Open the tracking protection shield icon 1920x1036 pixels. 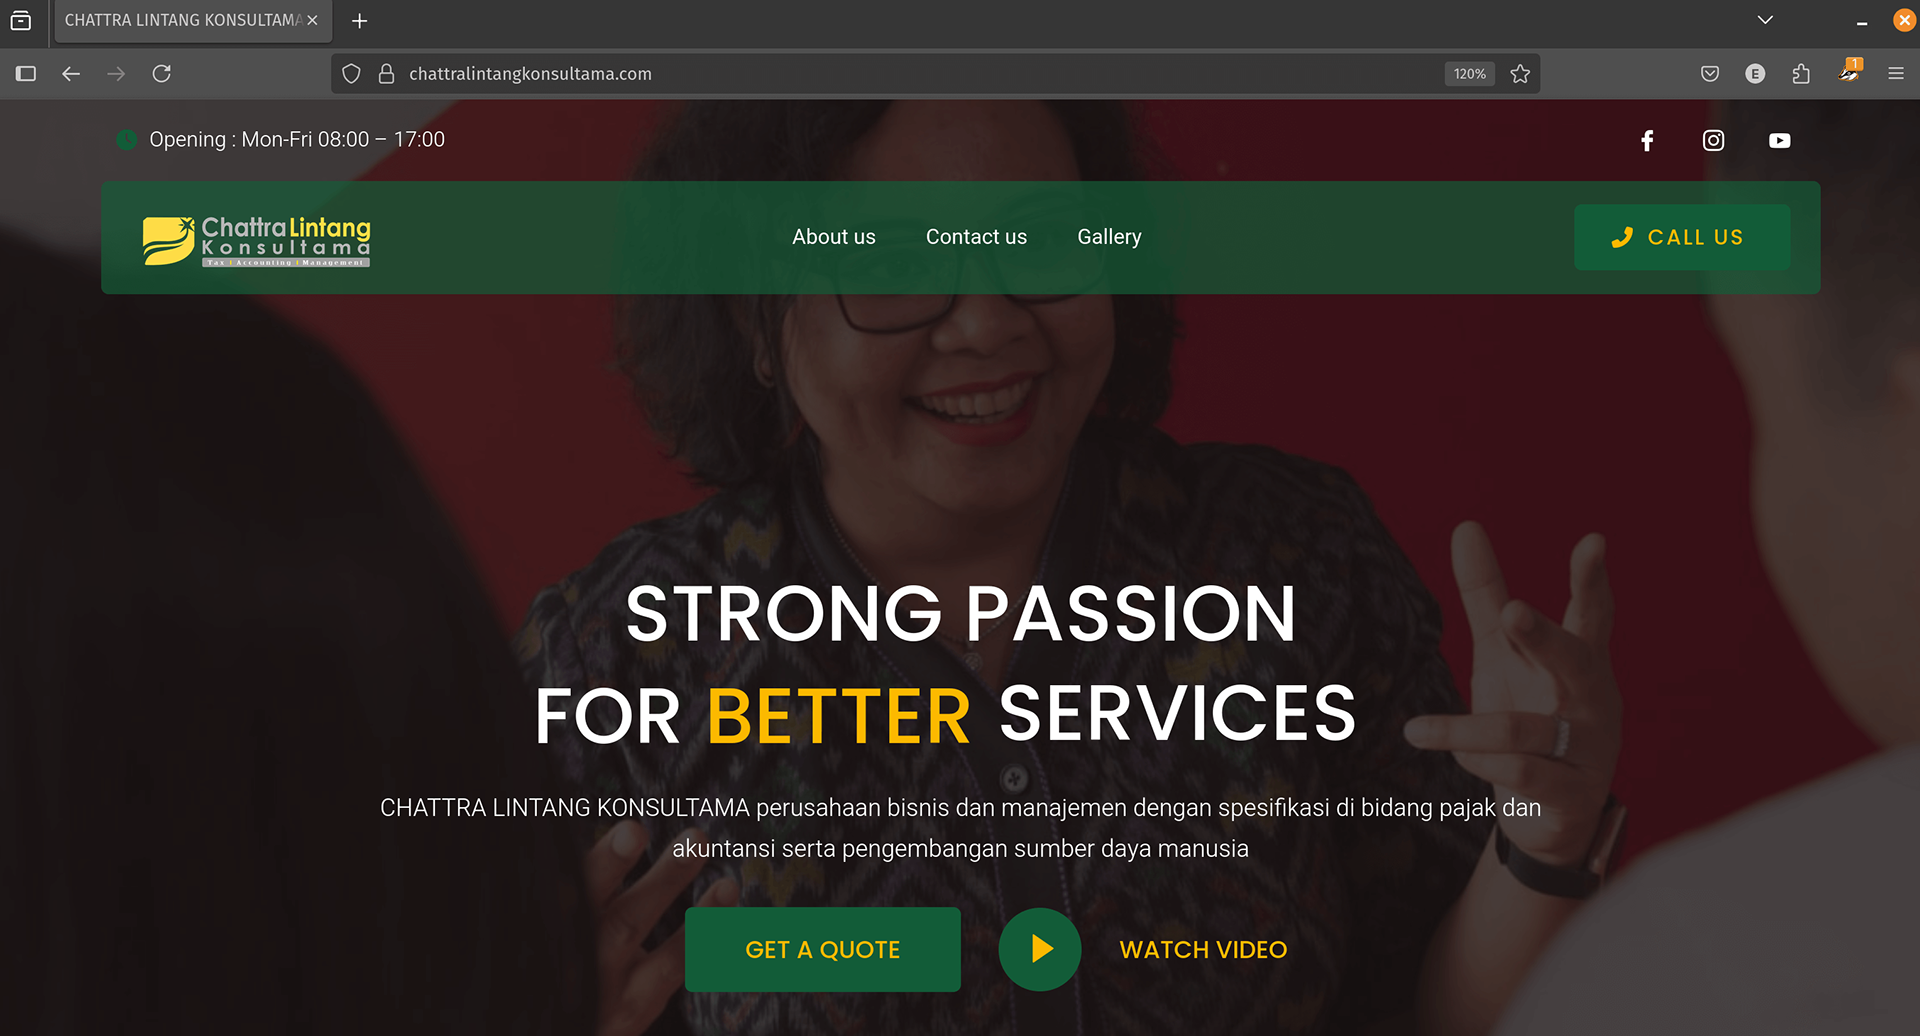click(351, 74)
